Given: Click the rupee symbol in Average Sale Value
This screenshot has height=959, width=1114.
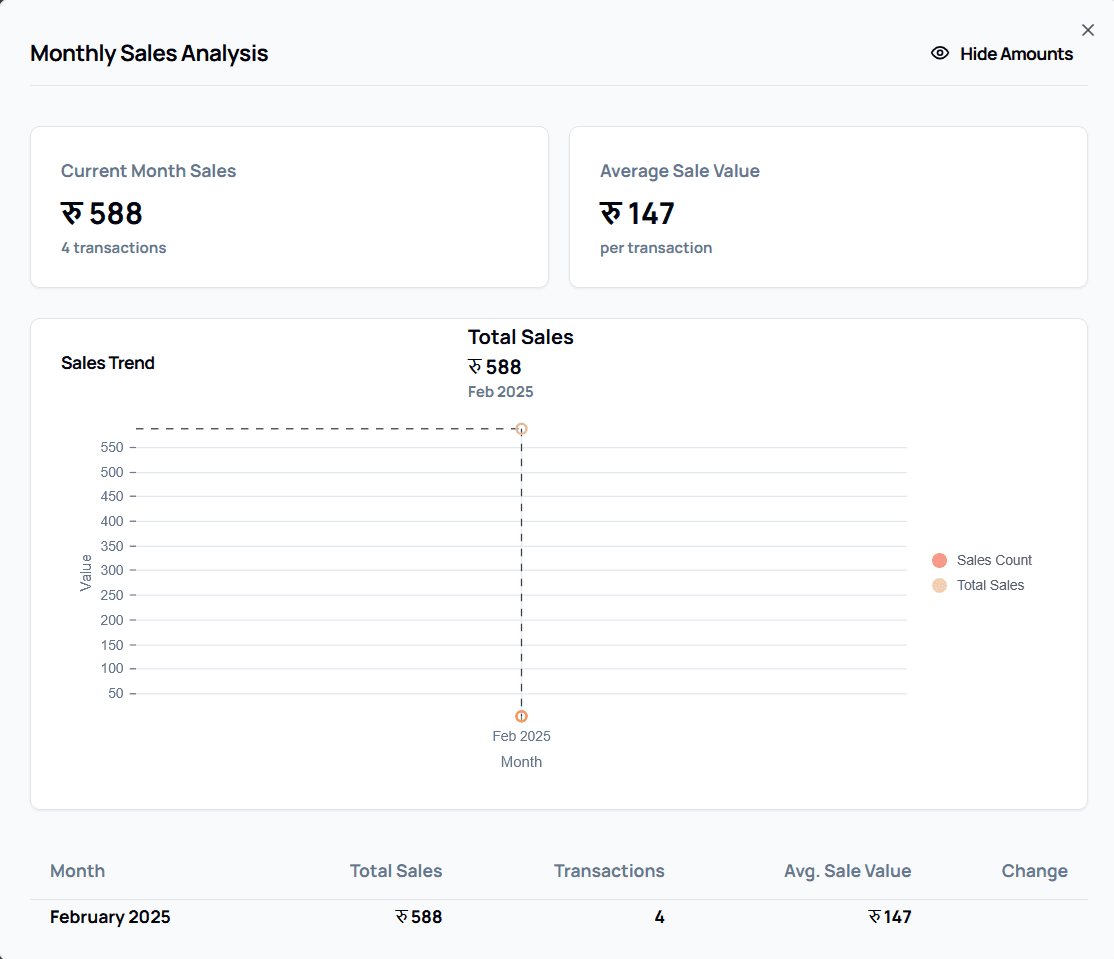Looking at the screenshot, I should [612, 213].
